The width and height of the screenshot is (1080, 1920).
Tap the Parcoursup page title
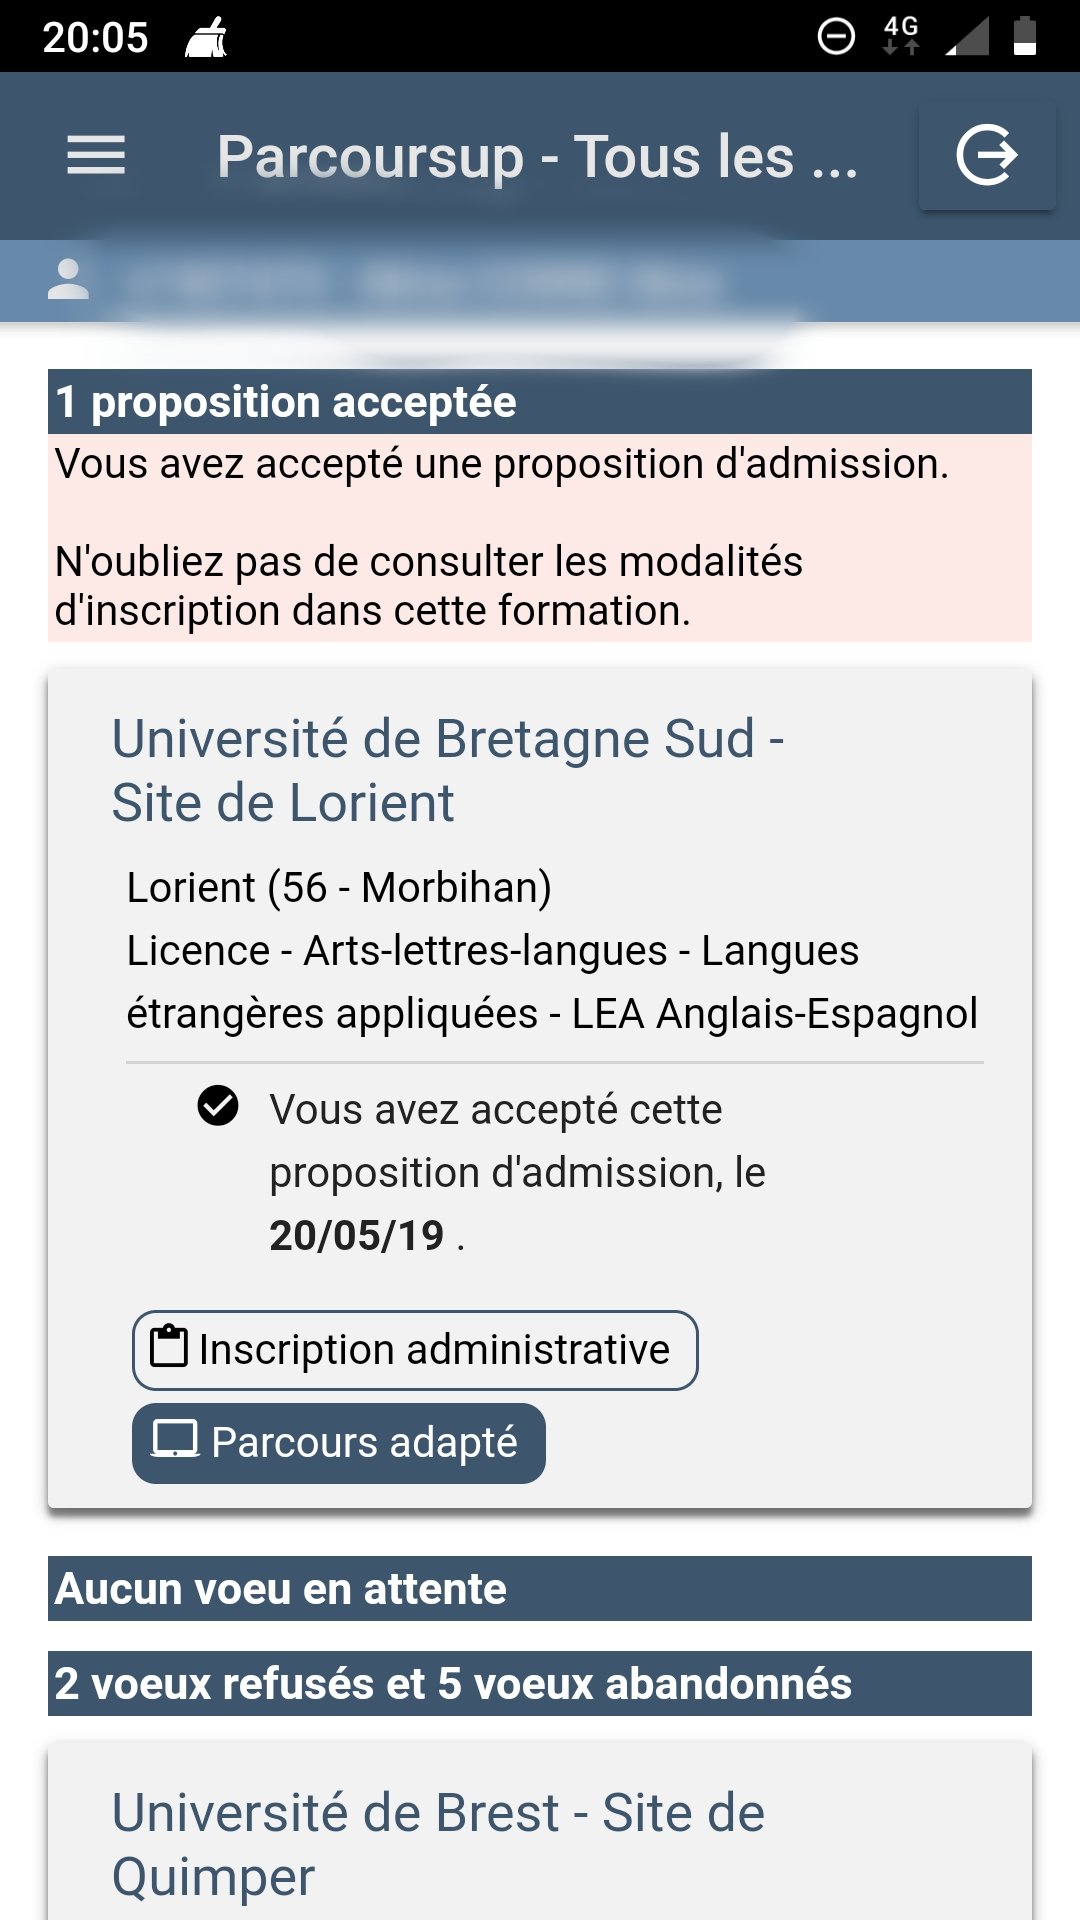(x=537, y=157)
